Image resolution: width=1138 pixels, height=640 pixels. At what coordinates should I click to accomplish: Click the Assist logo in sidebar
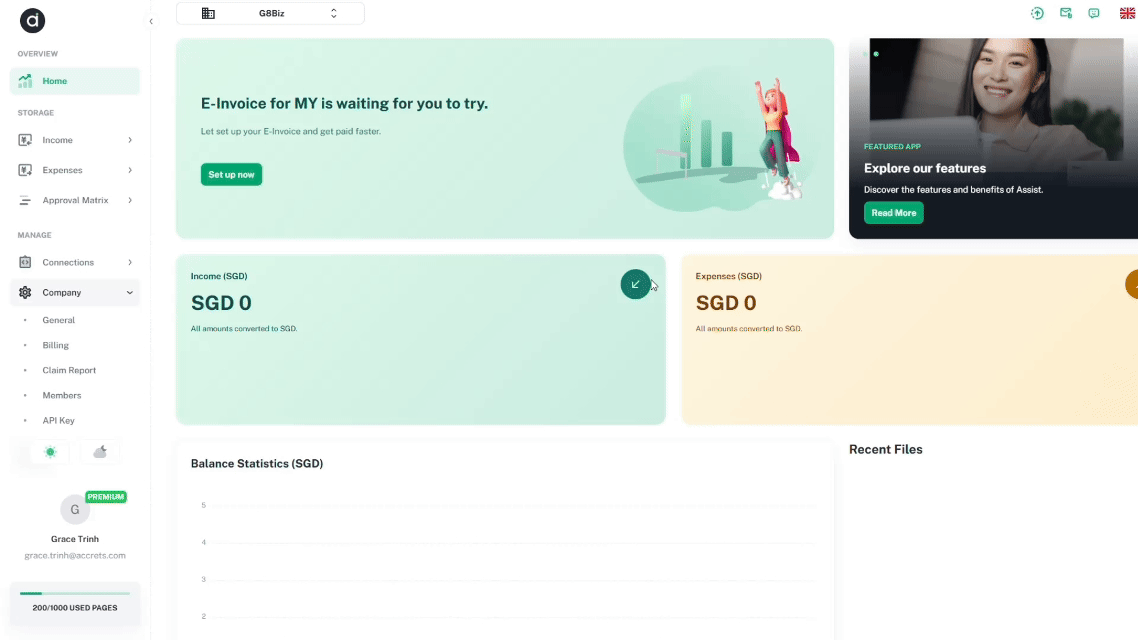(x=32, y=20)
